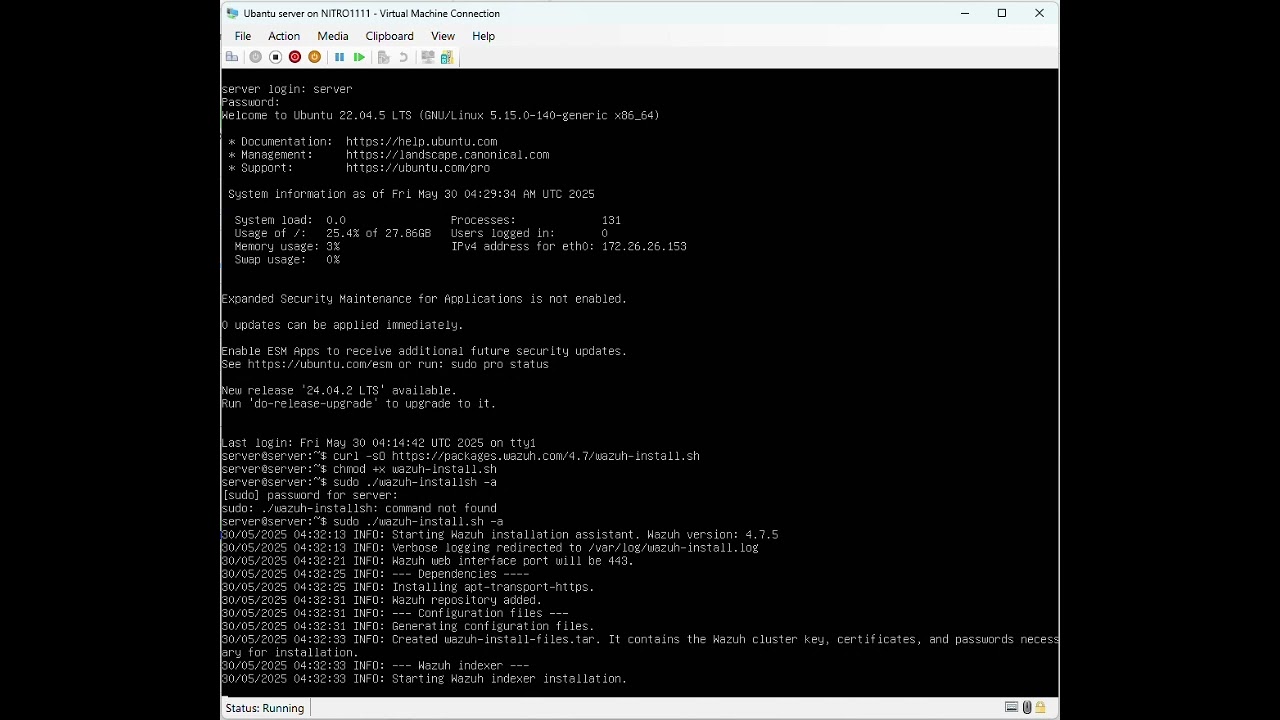Open the Media menu
The image size is (1280, 720).
pos(333,36)
